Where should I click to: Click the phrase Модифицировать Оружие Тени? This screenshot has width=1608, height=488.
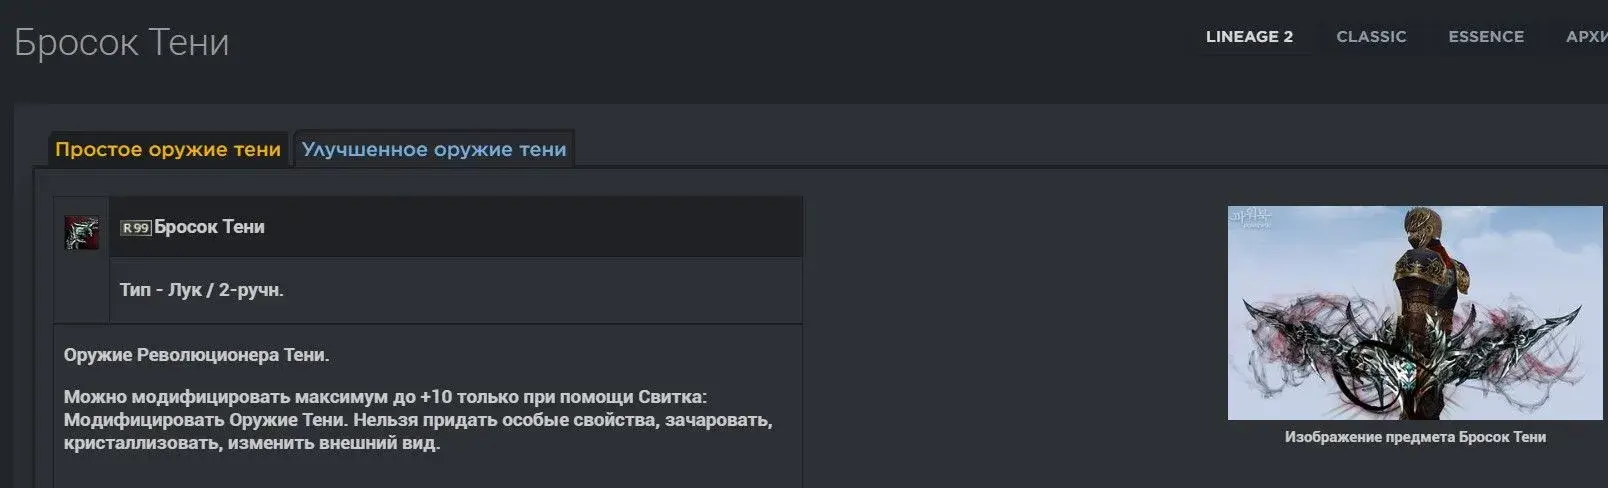[205, 420]
